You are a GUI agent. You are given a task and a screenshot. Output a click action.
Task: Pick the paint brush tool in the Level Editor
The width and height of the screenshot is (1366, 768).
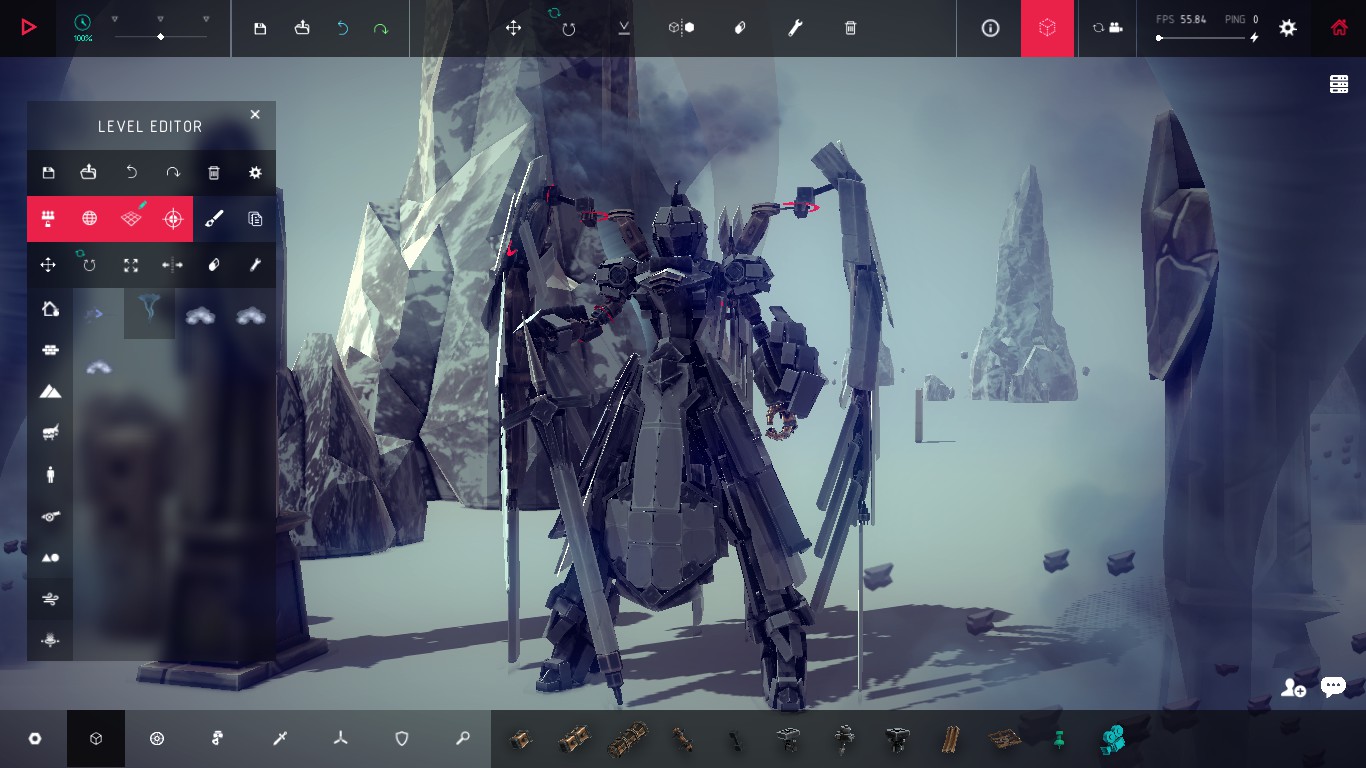tap(214, 219)
